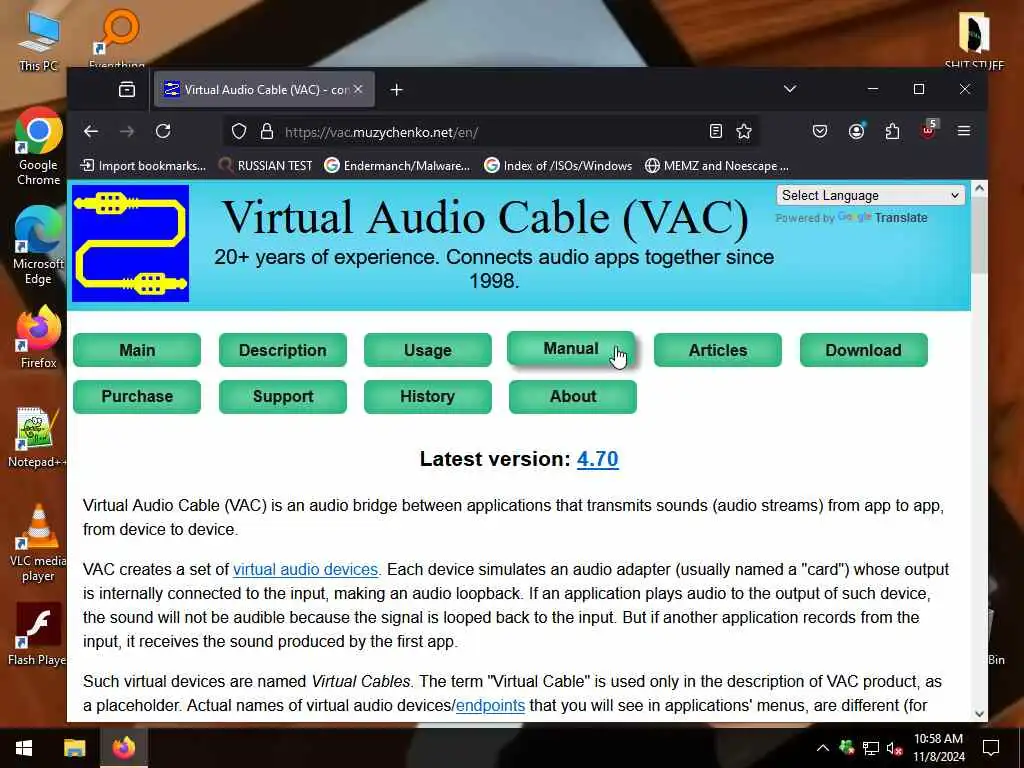Open RUSSIAN TEST bookmark
Screen dimensions: 1024x768
266,166
